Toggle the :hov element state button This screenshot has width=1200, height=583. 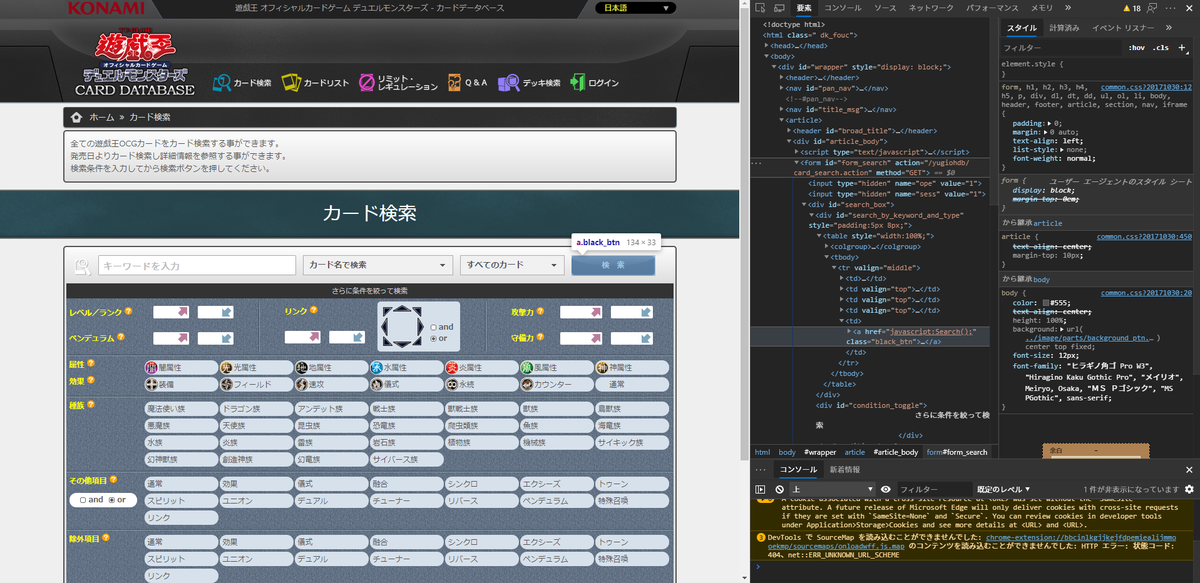[1136, 47]
